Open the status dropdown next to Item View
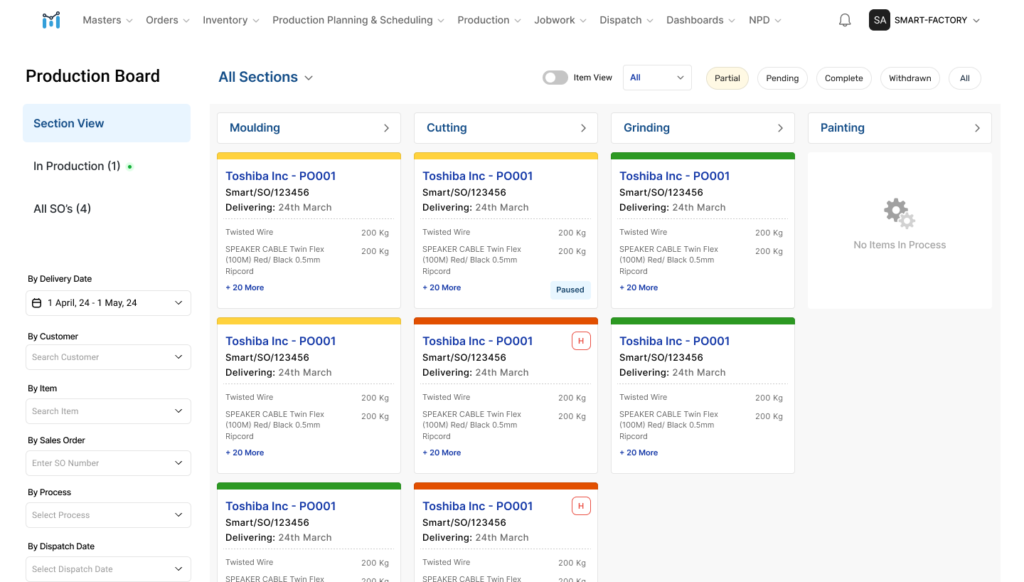Viewport: 1024px width, 582px height. tap(657, 77)
